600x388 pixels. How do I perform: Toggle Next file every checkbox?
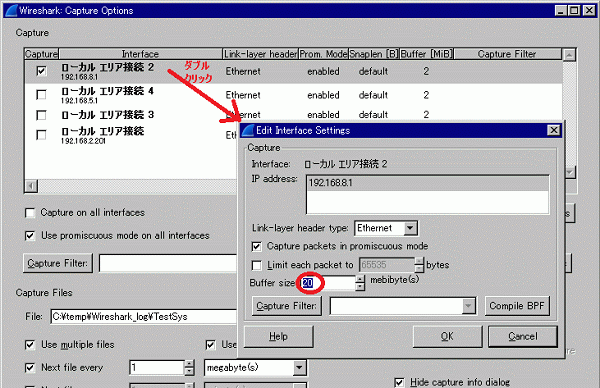point(30,368)
